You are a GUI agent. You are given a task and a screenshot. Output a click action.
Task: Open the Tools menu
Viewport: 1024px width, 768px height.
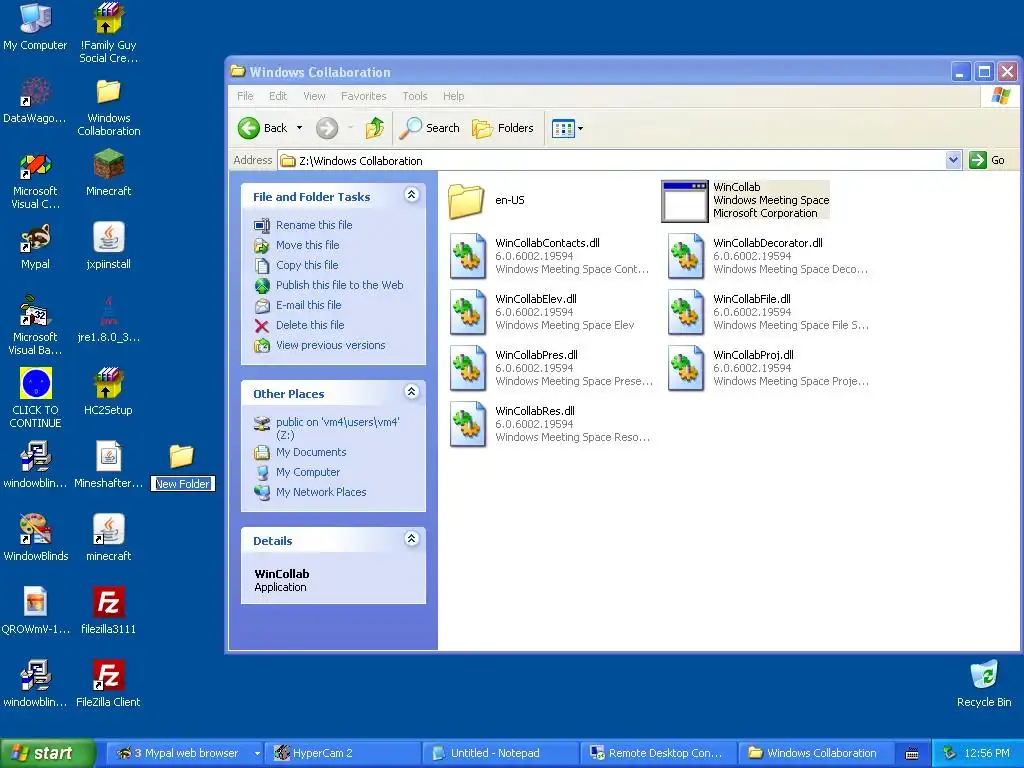[415, 96]
